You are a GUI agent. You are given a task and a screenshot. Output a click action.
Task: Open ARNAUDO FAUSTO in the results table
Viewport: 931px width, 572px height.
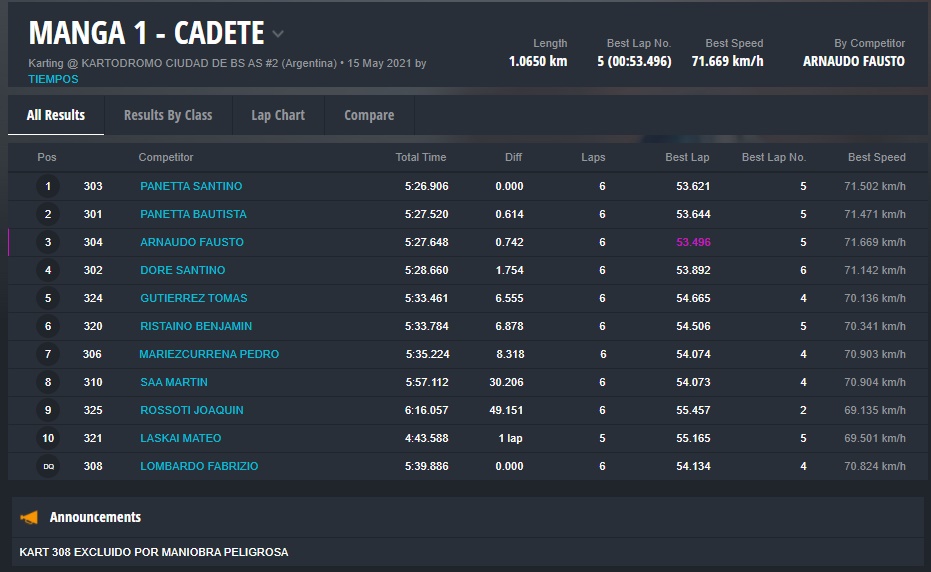coord(192,242)
